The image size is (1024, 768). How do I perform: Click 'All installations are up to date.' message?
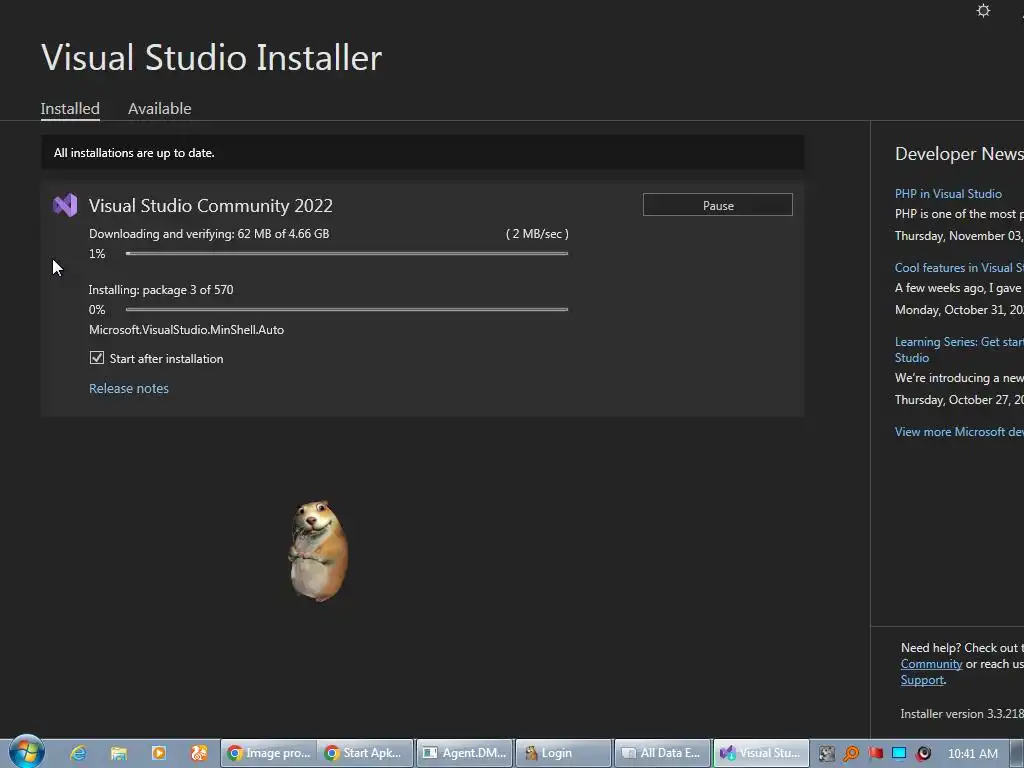pyautogui.click(x=134, y=153)
